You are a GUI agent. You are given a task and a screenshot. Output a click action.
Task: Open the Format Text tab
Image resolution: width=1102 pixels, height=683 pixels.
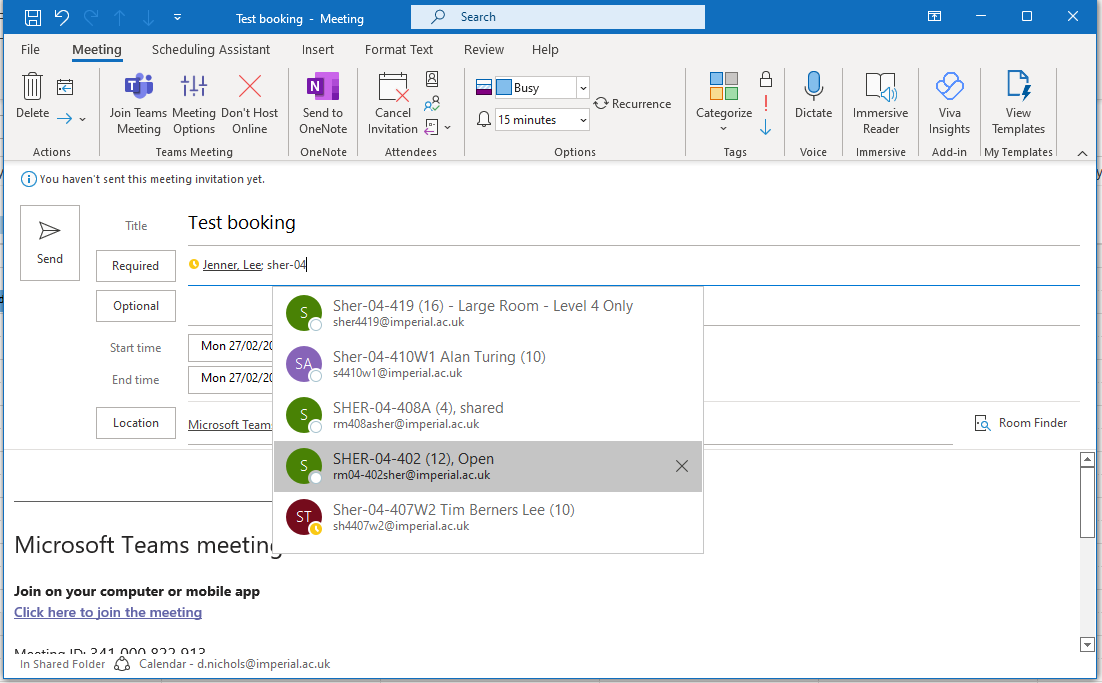click(x=399, y=49)
